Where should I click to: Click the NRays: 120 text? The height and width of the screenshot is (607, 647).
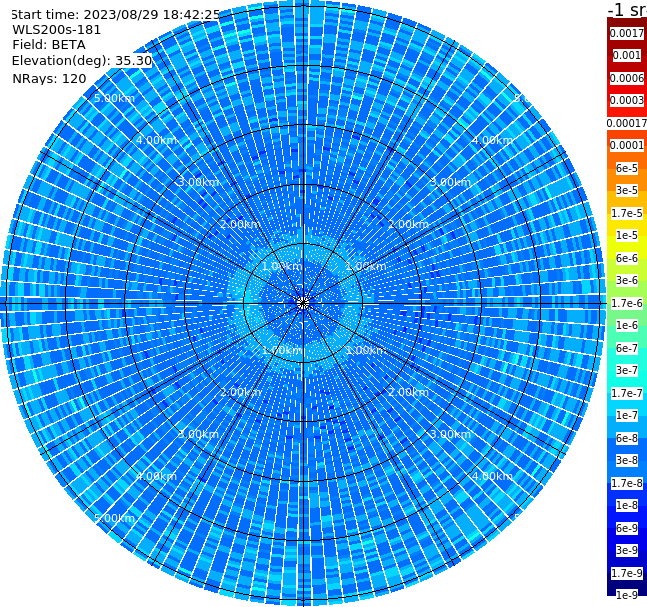(49, 78)
